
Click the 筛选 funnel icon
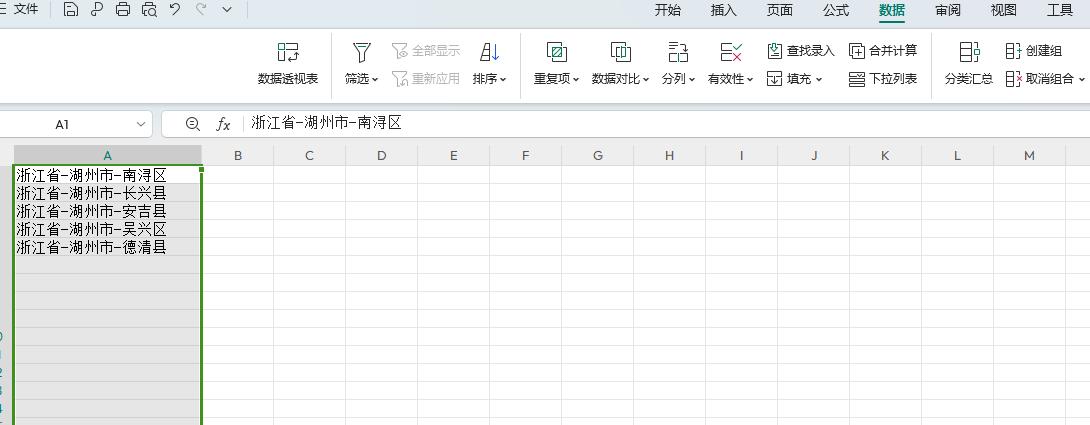pyautogui.click(x=361, y=52)
